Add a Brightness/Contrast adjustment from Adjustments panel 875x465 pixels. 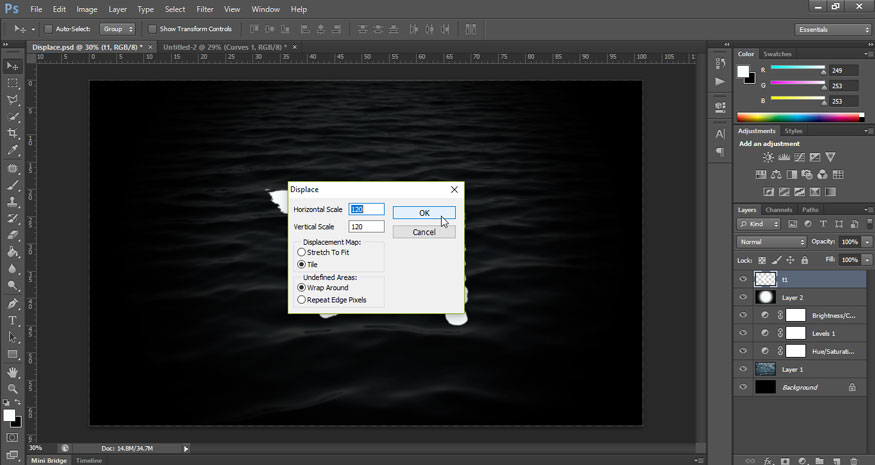(x=768, y=157)
